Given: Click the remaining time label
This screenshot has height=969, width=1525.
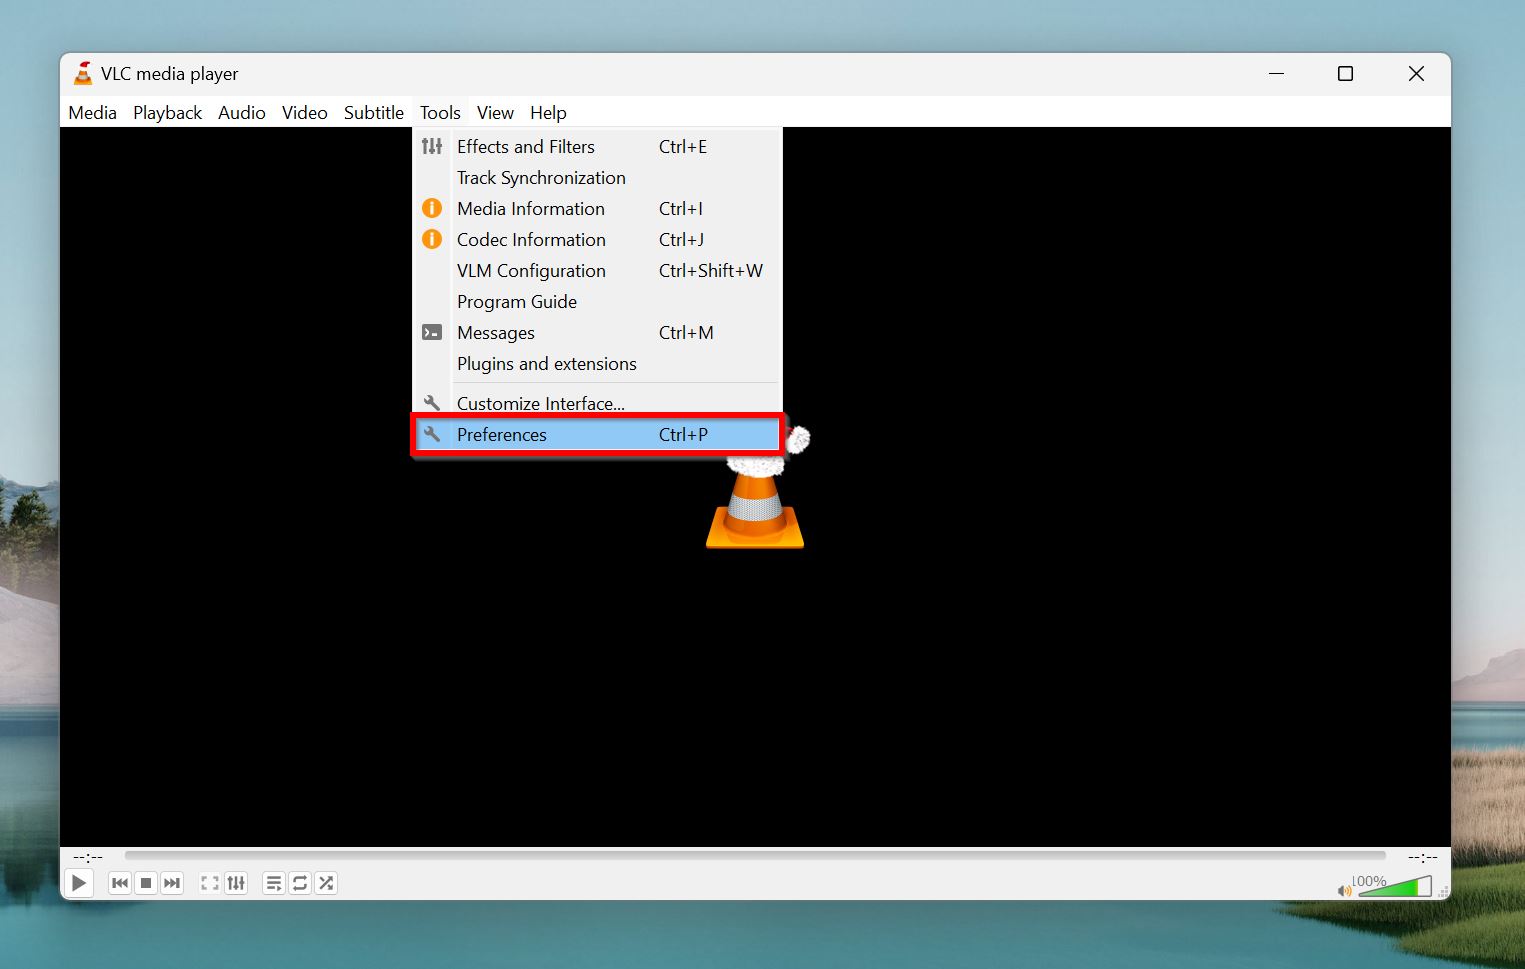Looking at the screenshot, I should pyautogui.click(x=1422, y=857).
